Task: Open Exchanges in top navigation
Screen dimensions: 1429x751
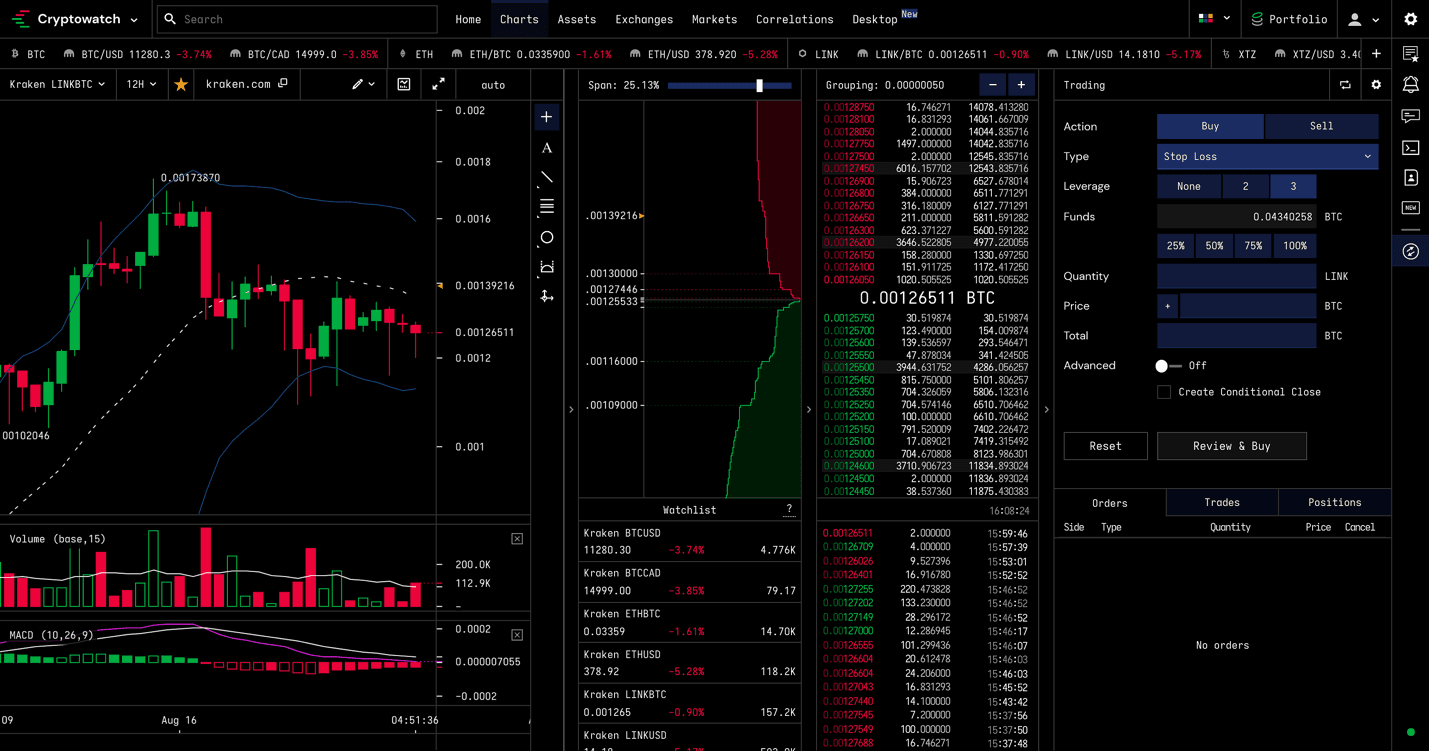Action: click(x=644, y=19)
